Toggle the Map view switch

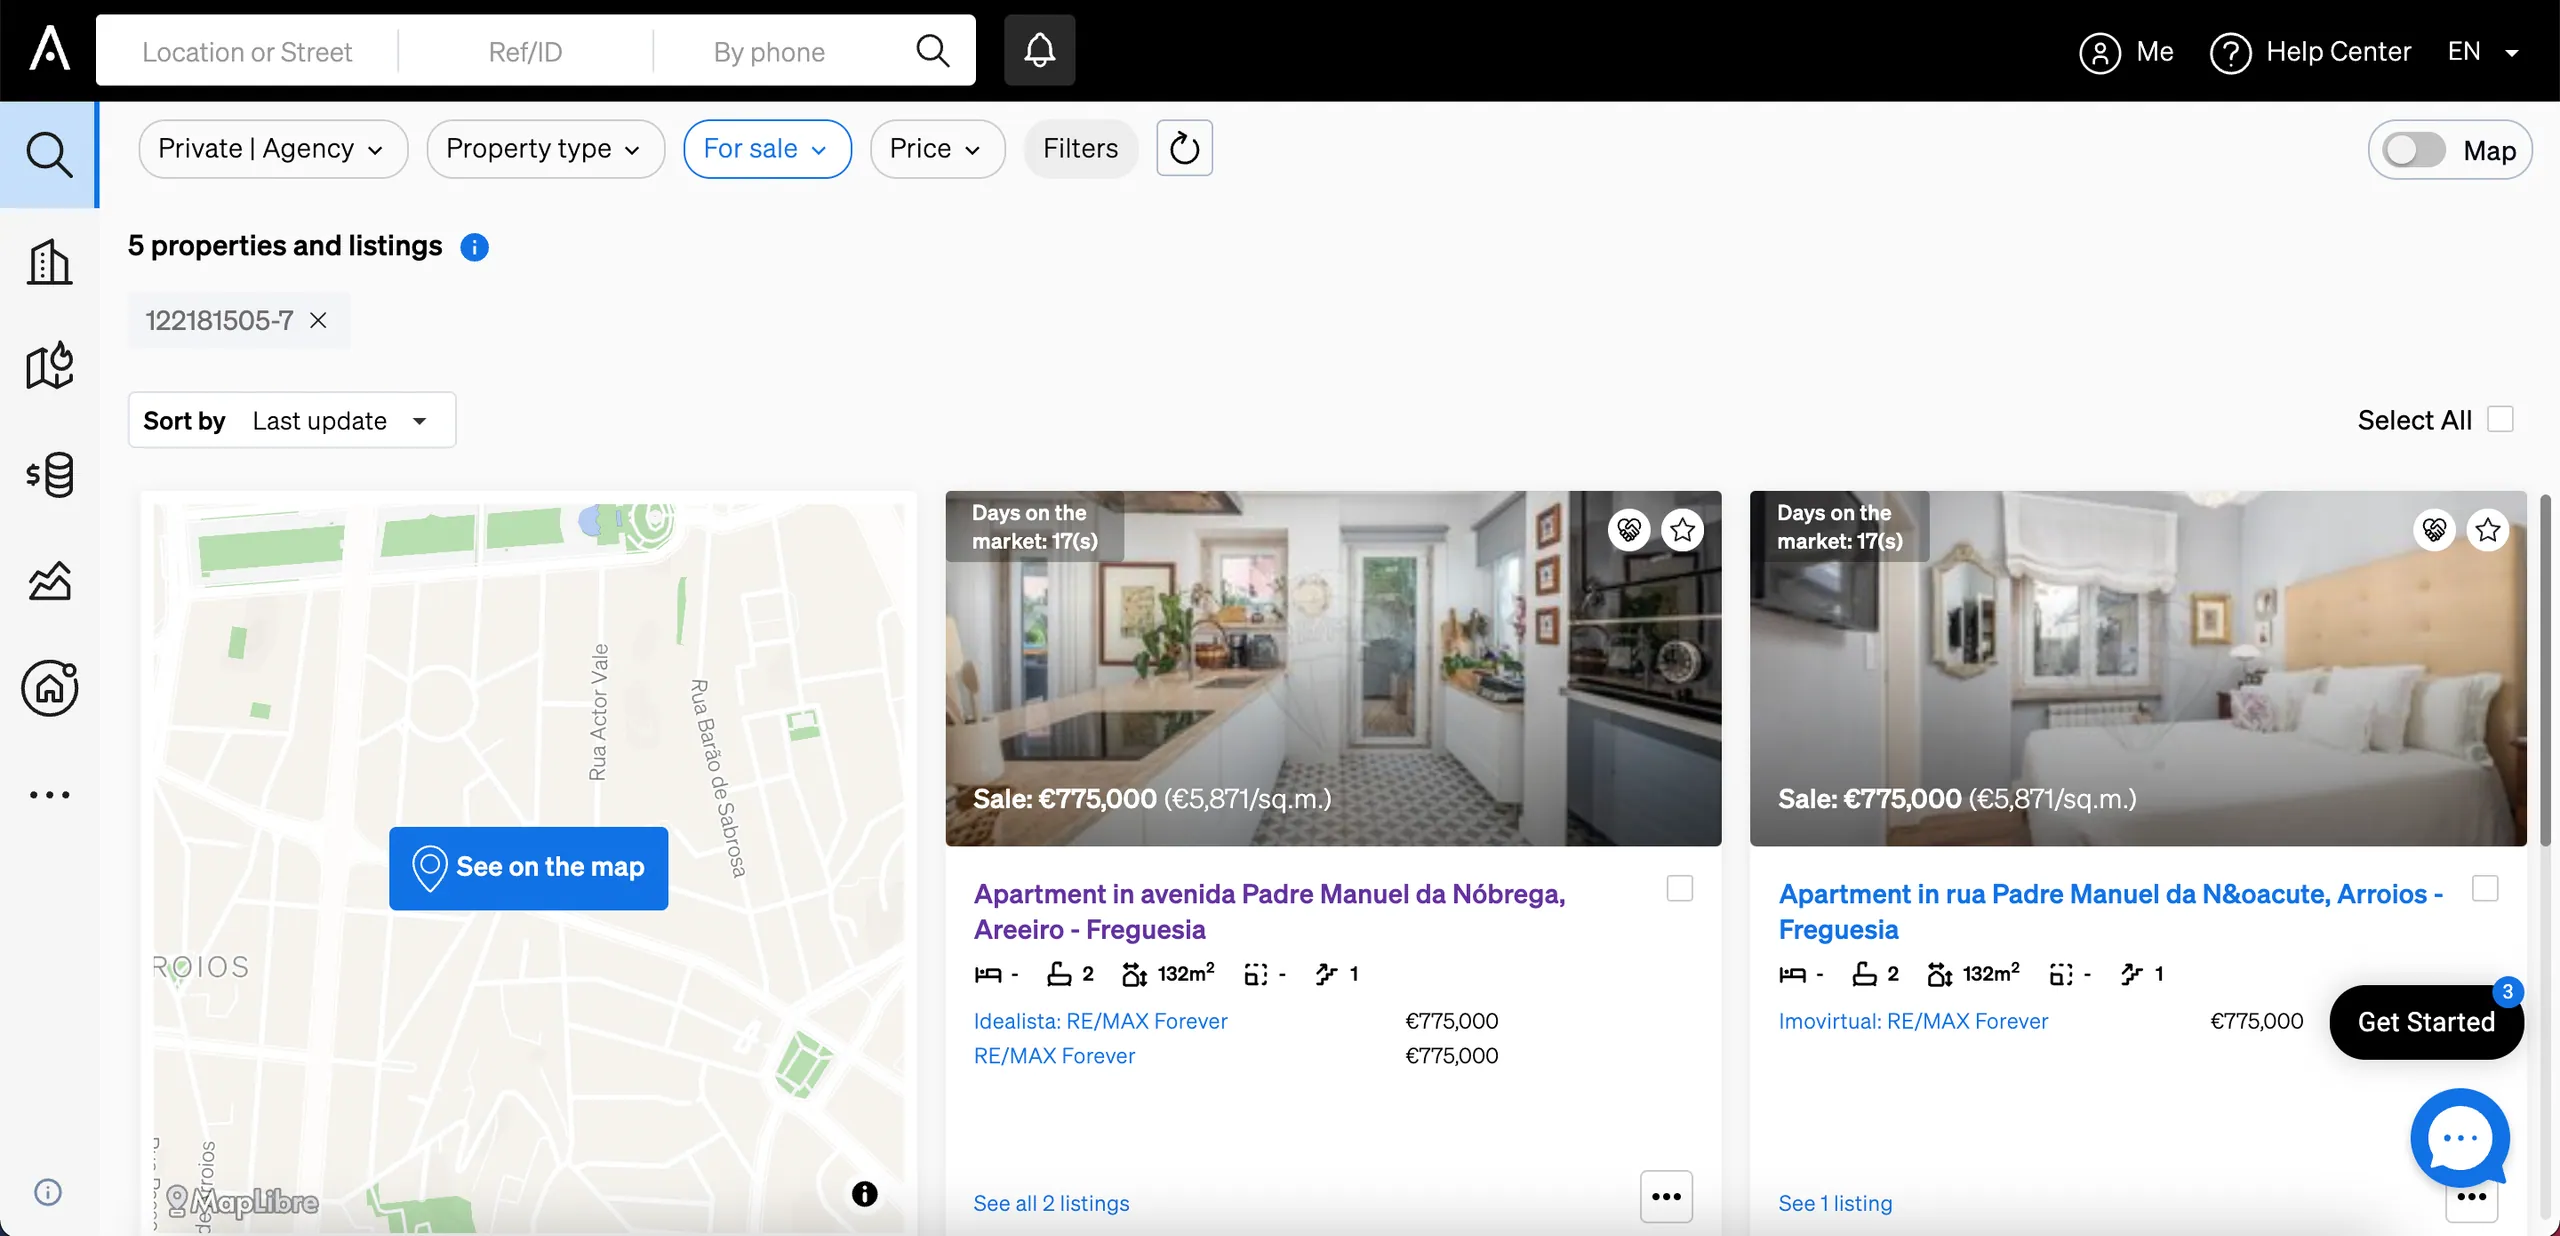tap(2414, 150)
